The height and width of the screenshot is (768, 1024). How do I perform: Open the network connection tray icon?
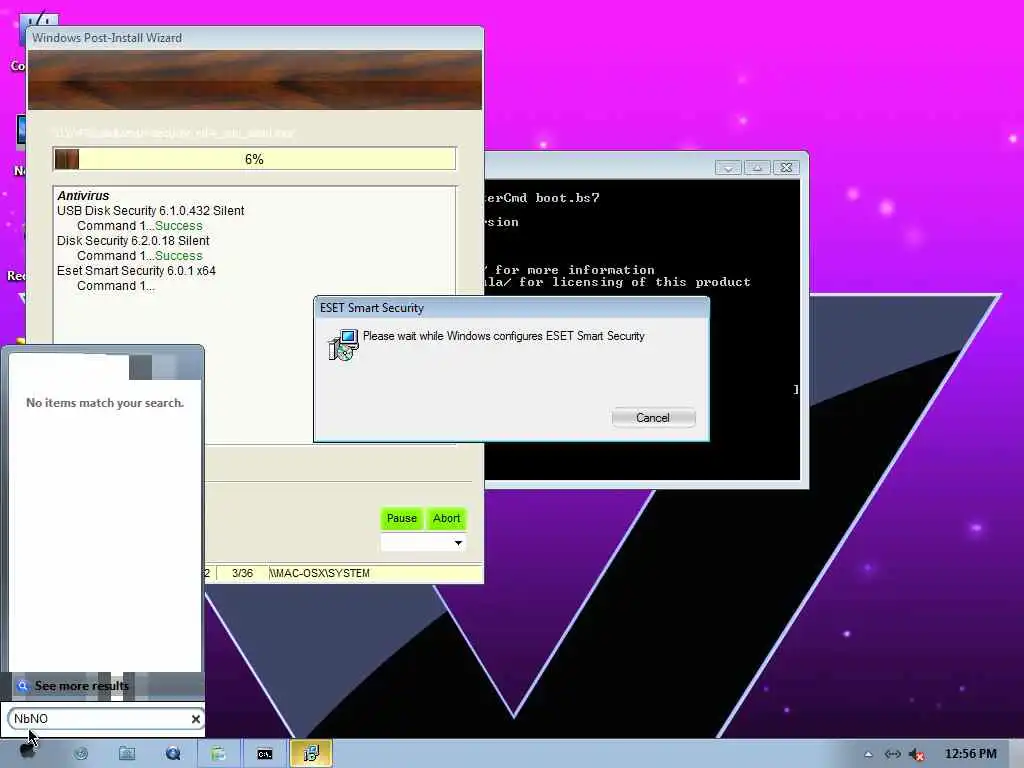coord(893,754)
